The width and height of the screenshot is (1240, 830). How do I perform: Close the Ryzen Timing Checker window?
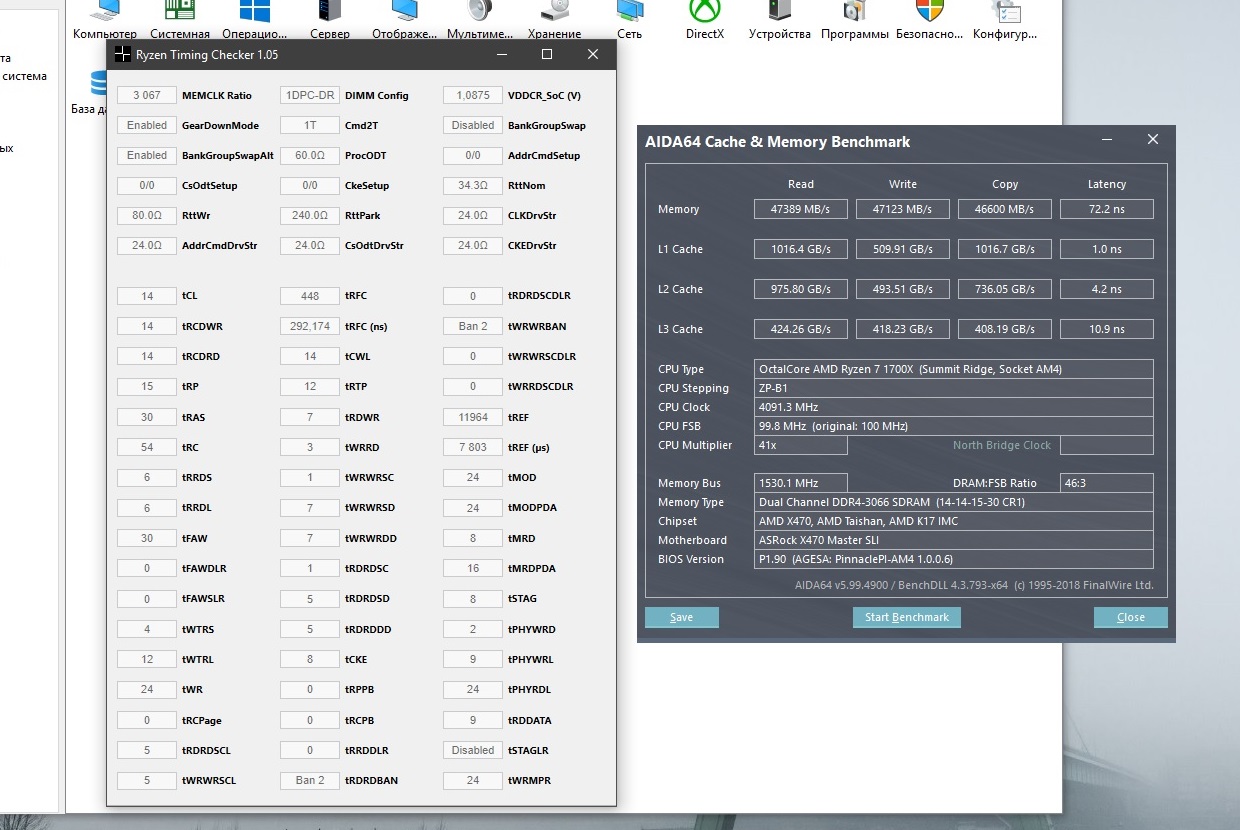[x=593, y=54]
